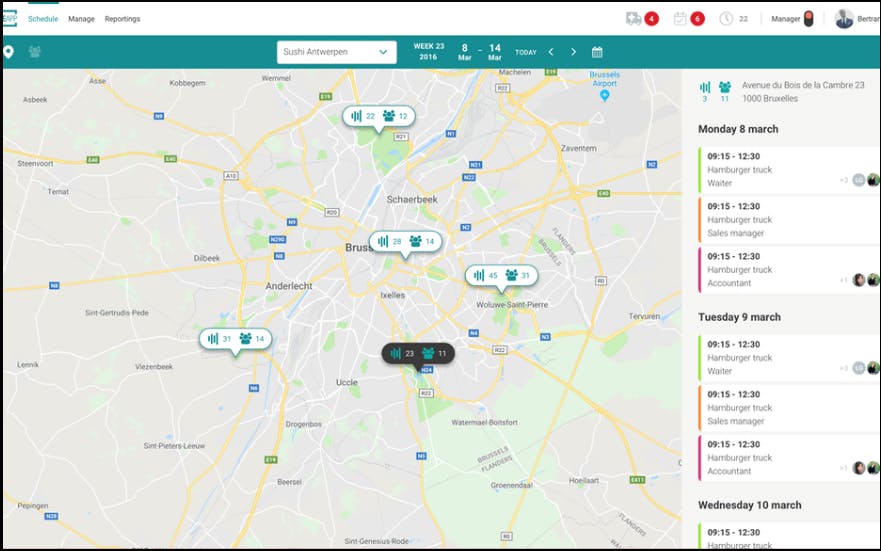Image resolution: width=881 pixels, height=551 pixels.
Task: Click the 14 Mar end date
Action: 494,52
